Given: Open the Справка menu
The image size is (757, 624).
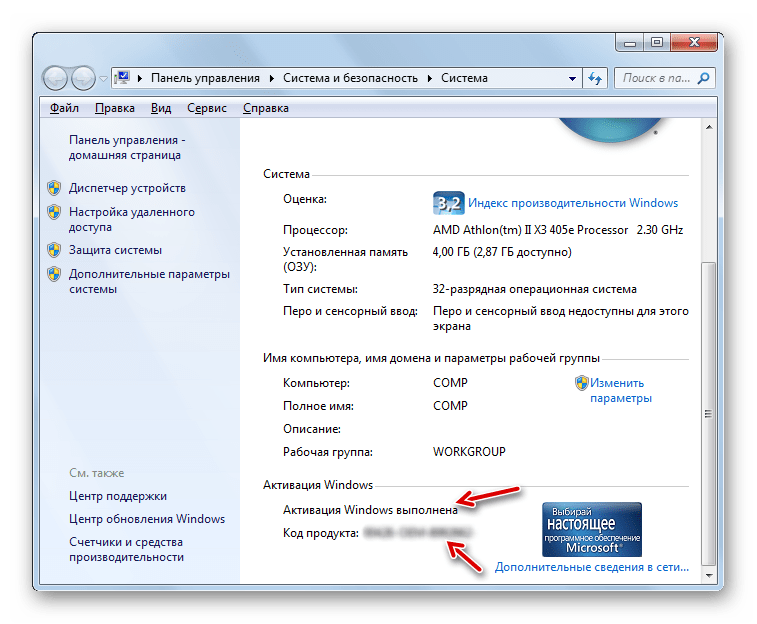Looking at the screenshot, I should point(266,108).
